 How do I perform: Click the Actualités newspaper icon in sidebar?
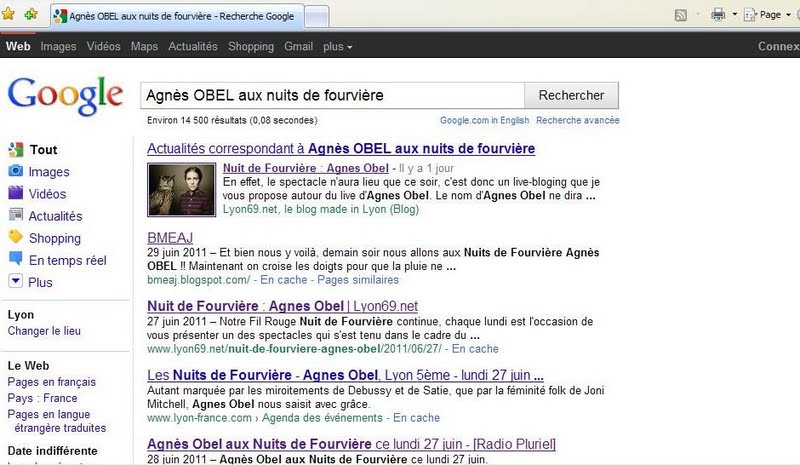tap(16, 215)
